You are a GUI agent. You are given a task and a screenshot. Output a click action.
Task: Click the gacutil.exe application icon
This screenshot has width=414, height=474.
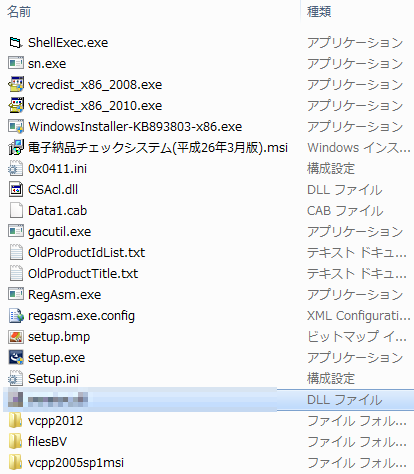(x=16, y=232)
